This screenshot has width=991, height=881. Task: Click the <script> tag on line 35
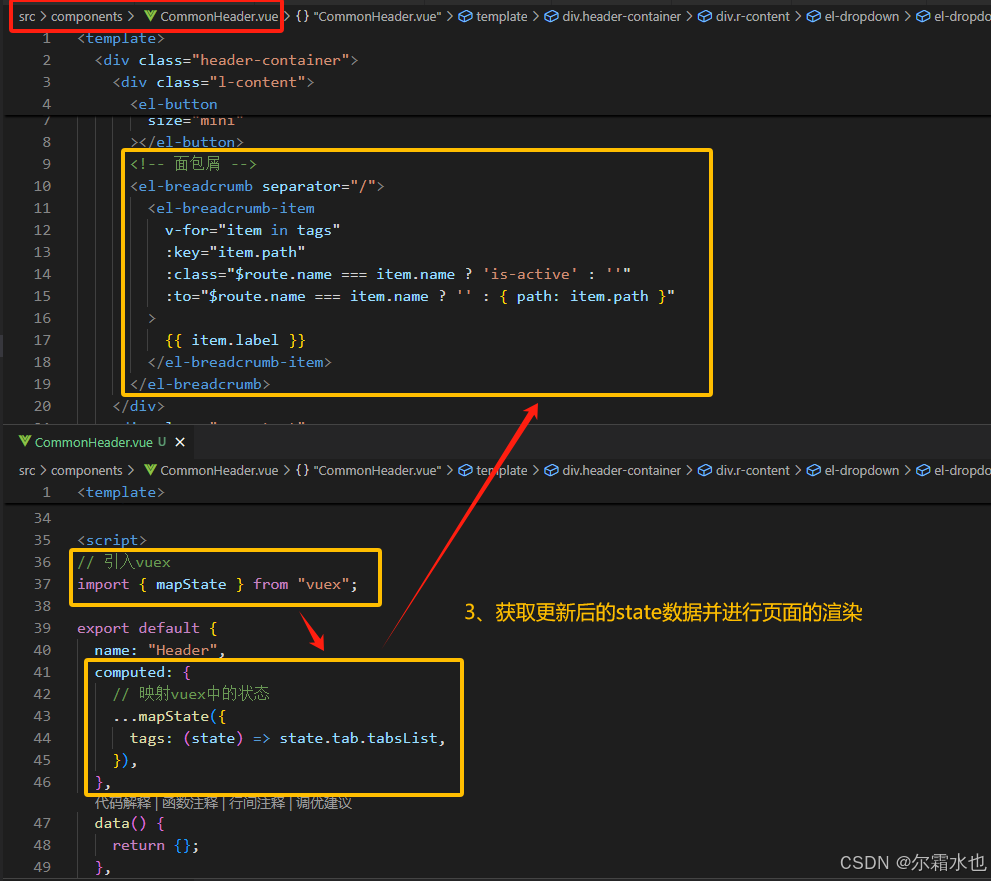coord(112,540)
